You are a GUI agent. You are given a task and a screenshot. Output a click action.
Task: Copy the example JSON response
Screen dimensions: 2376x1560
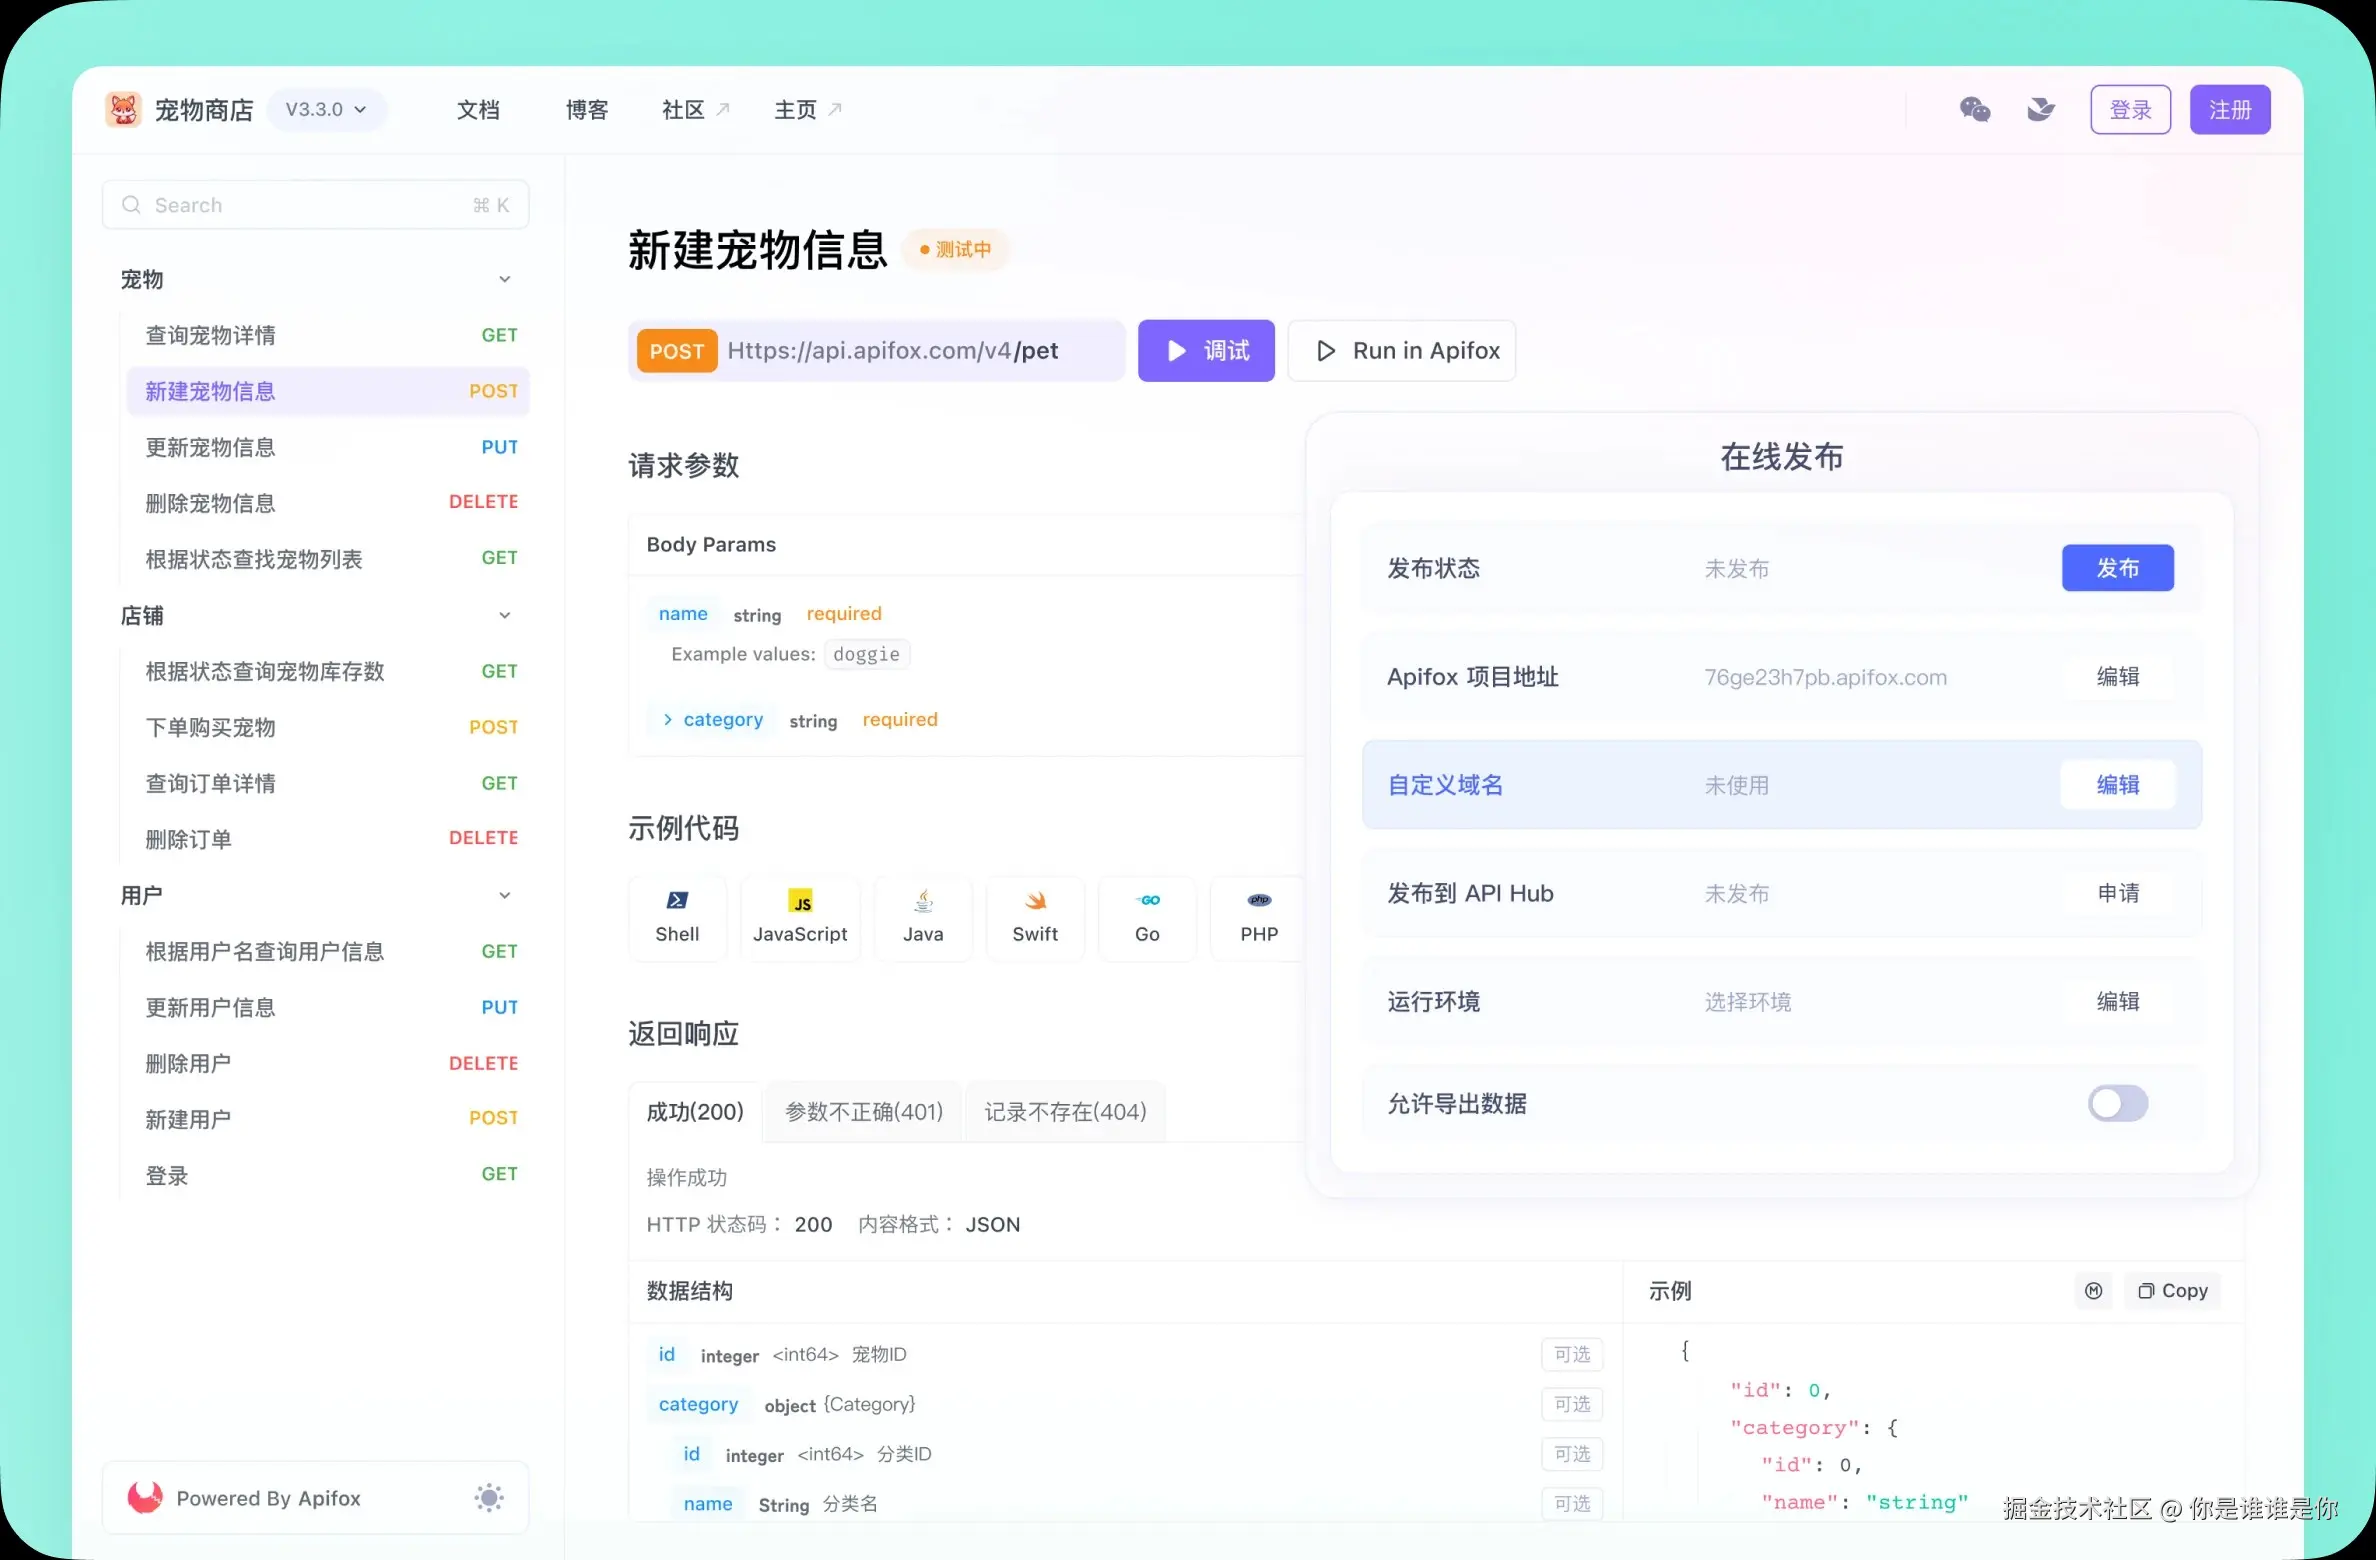point(2172,1290)
